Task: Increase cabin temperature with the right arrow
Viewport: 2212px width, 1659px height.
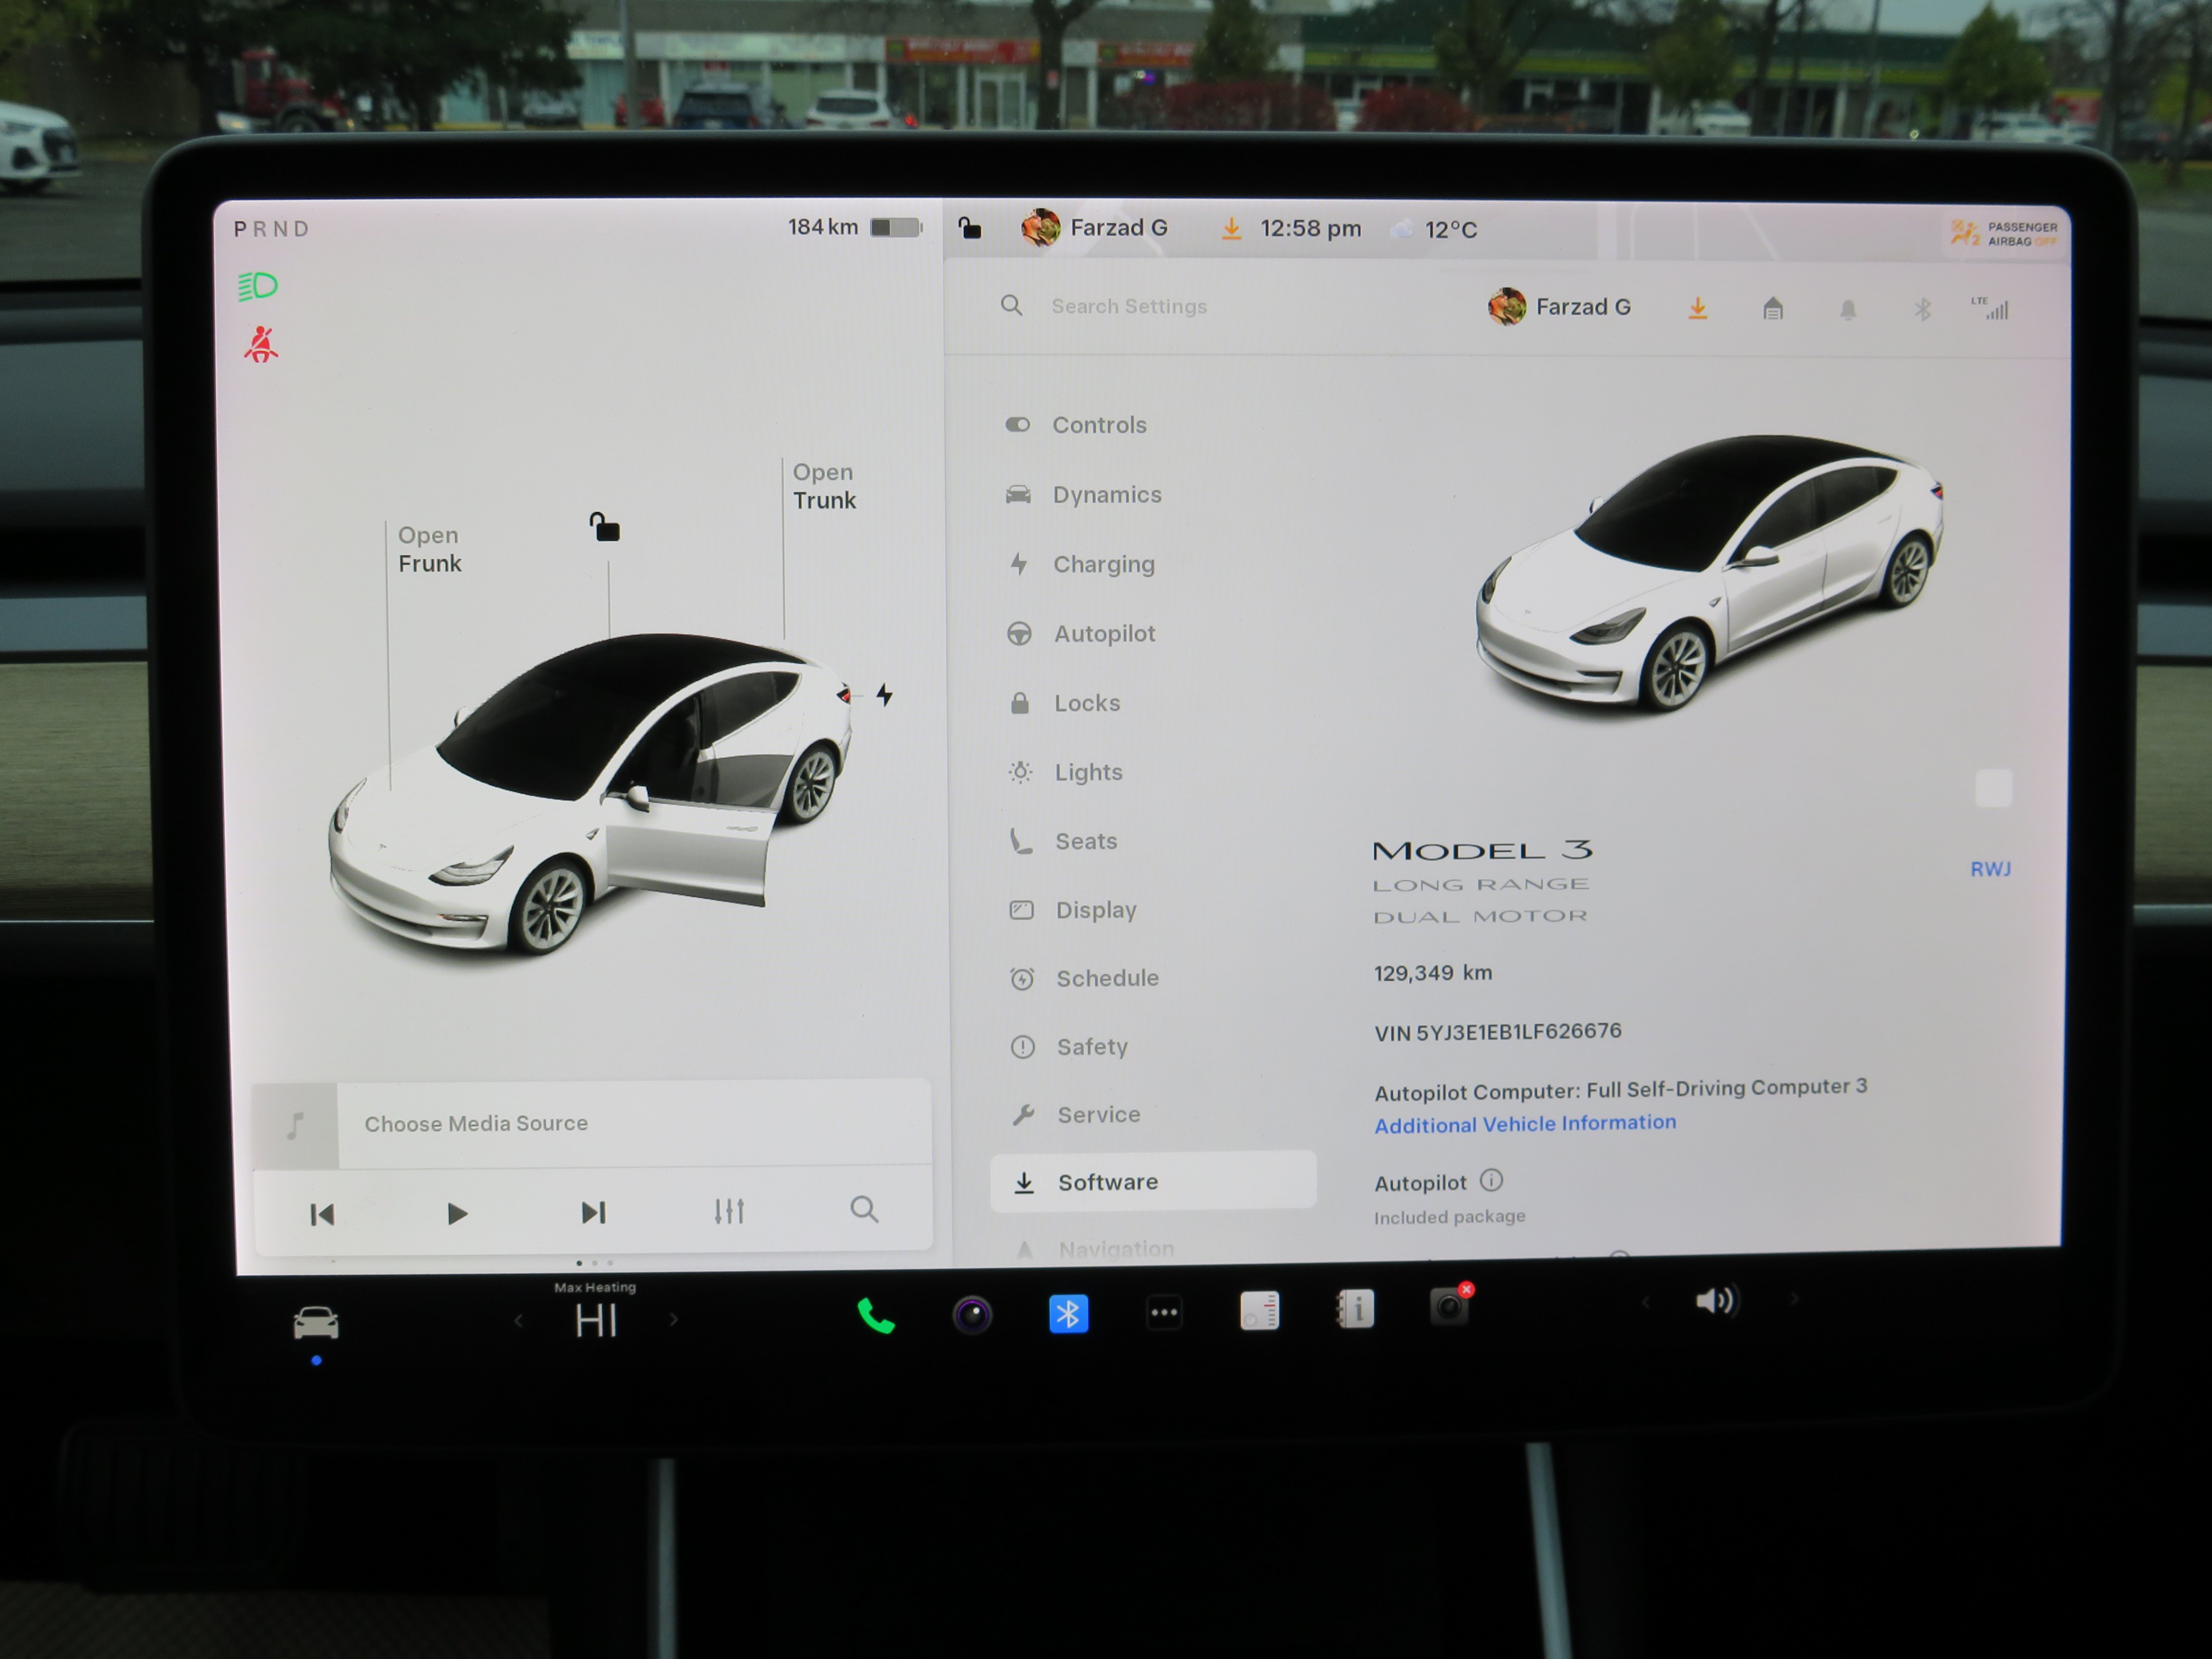Action: (675, 1320)
